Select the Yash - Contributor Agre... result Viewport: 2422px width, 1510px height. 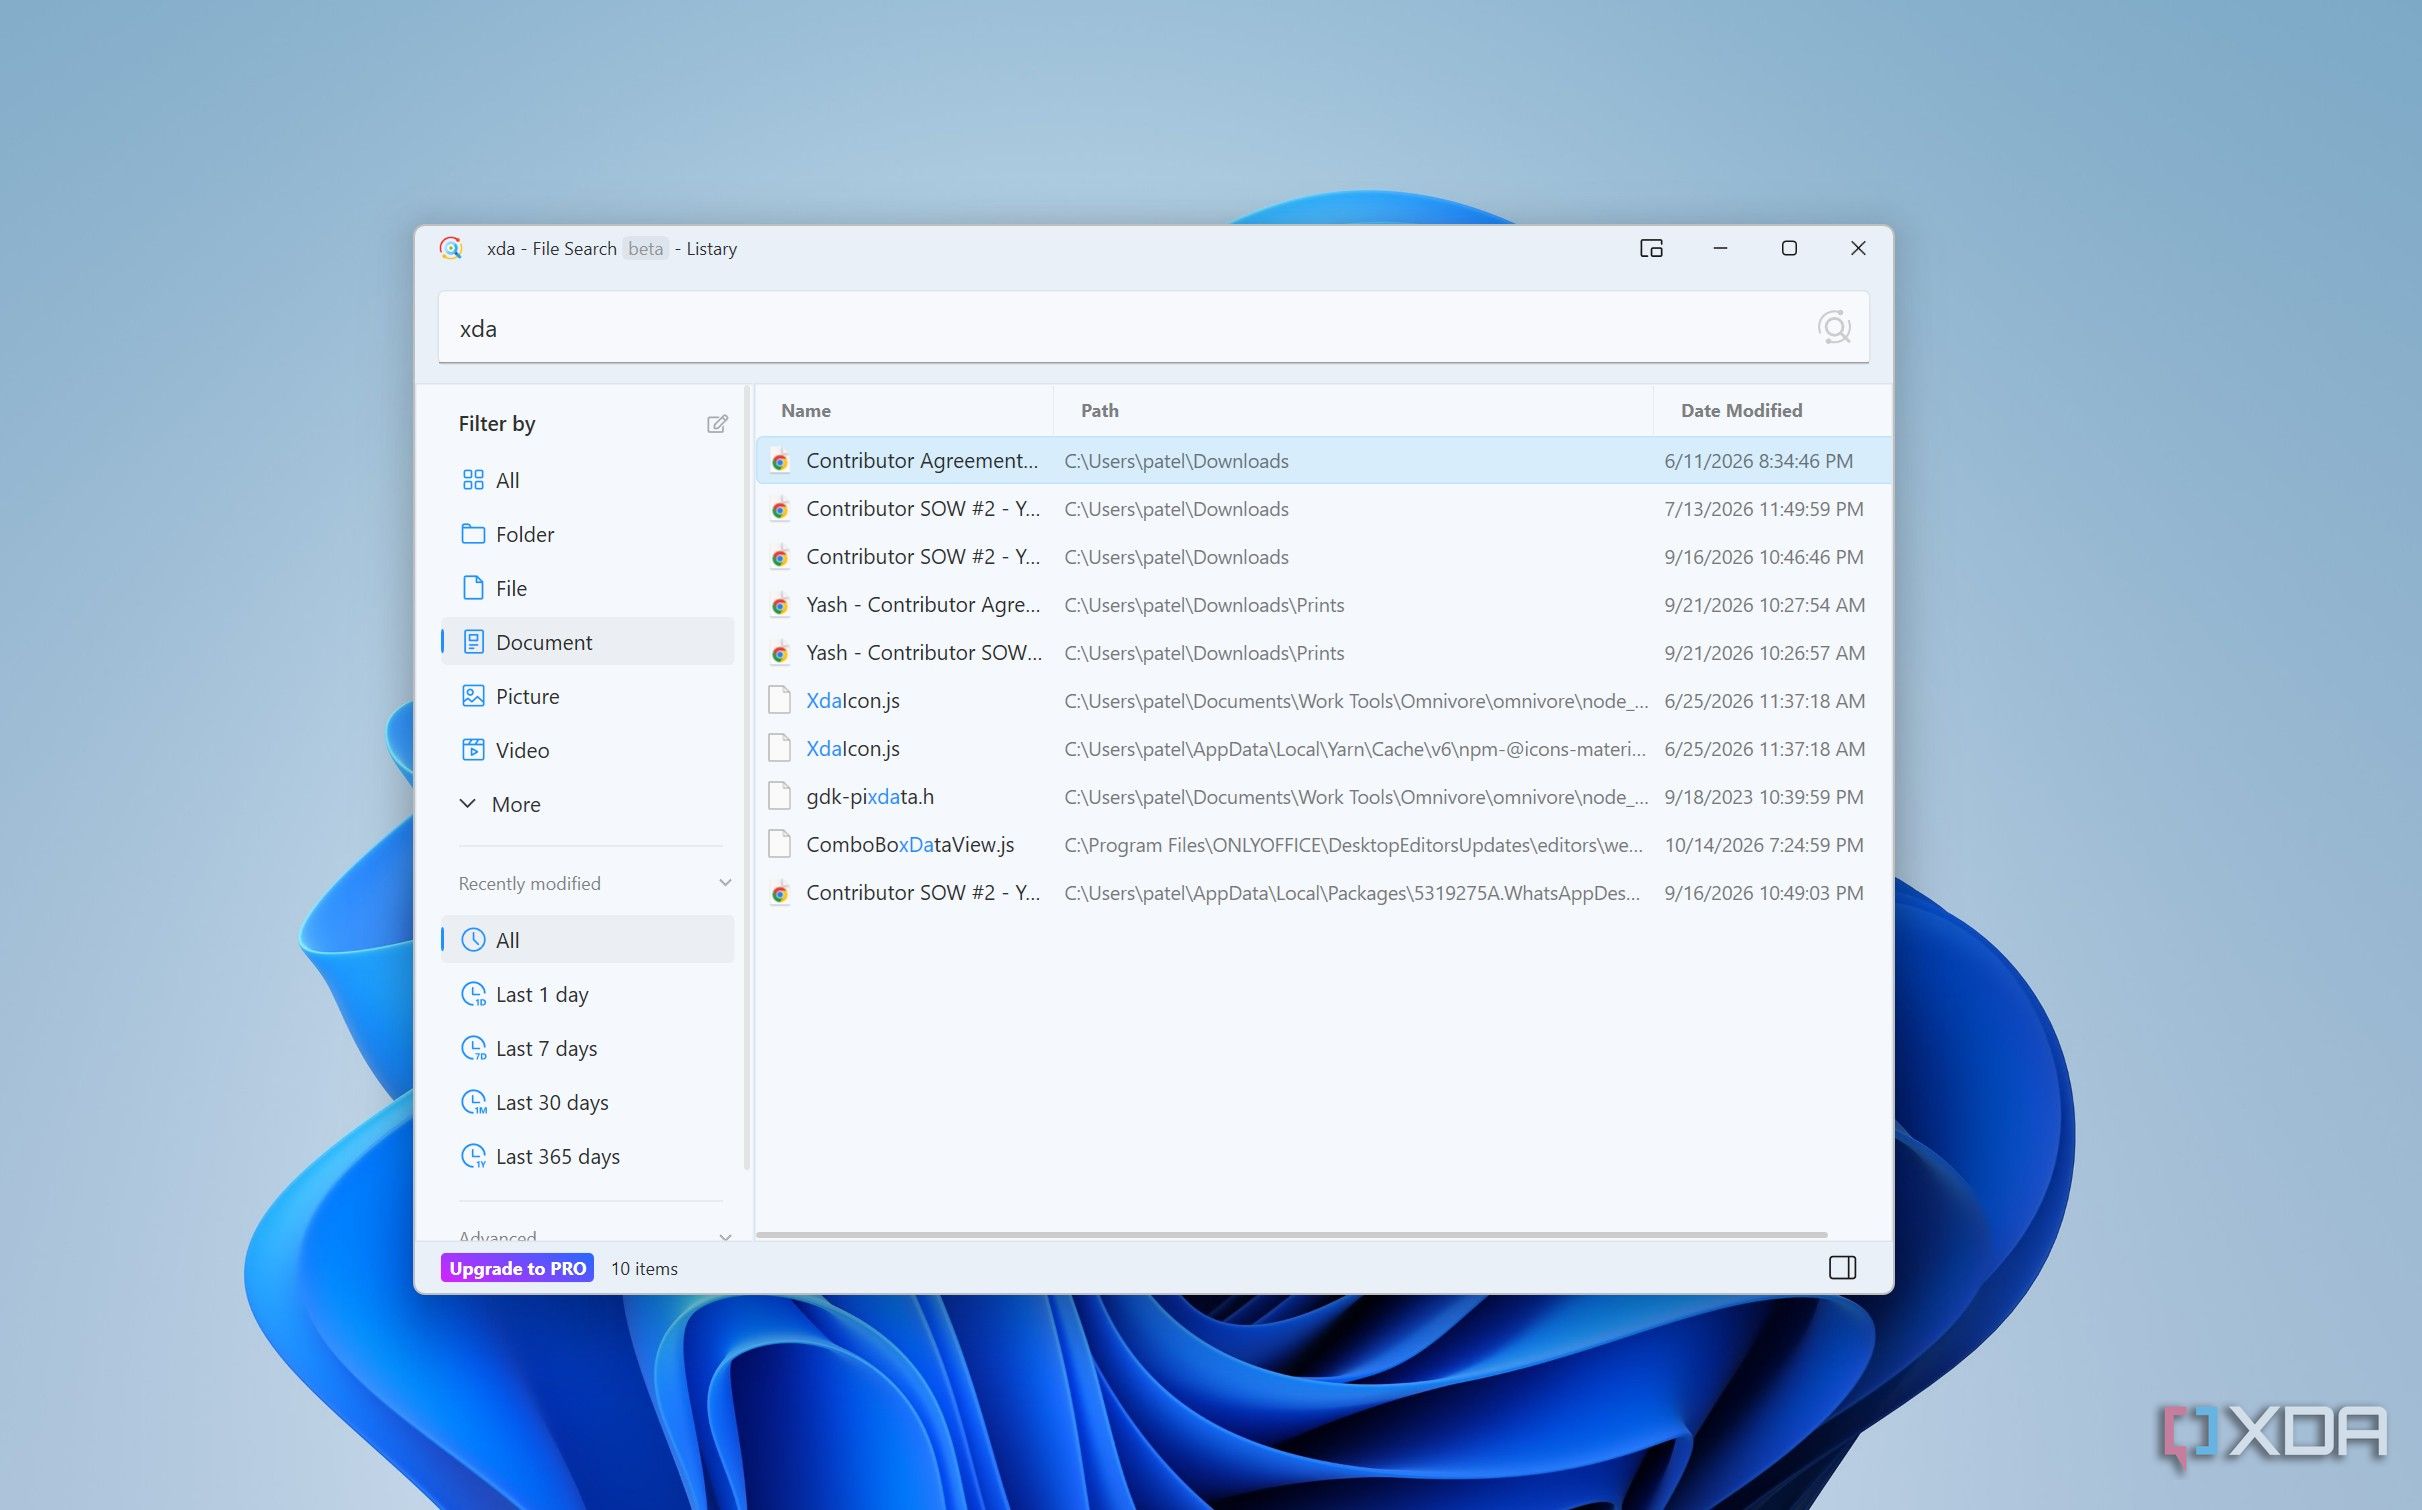(x=1324, y=605)
